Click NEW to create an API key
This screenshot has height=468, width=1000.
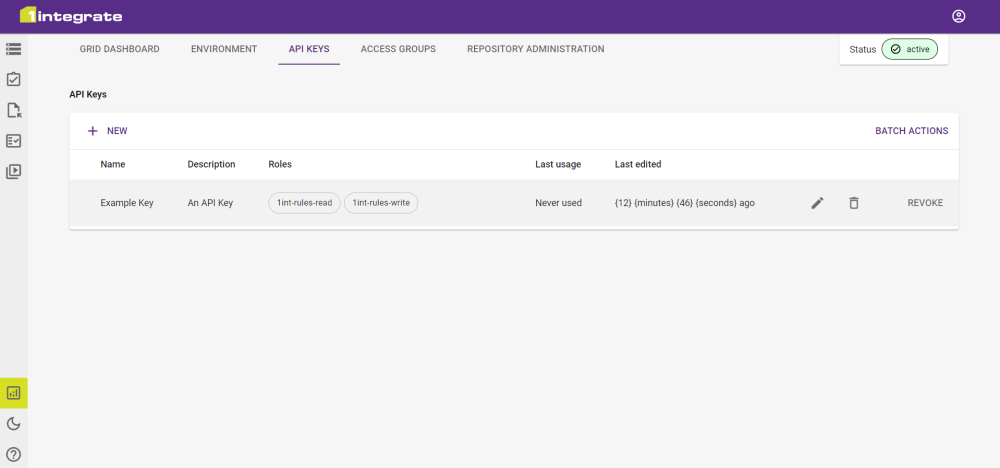tap(108, 131)
